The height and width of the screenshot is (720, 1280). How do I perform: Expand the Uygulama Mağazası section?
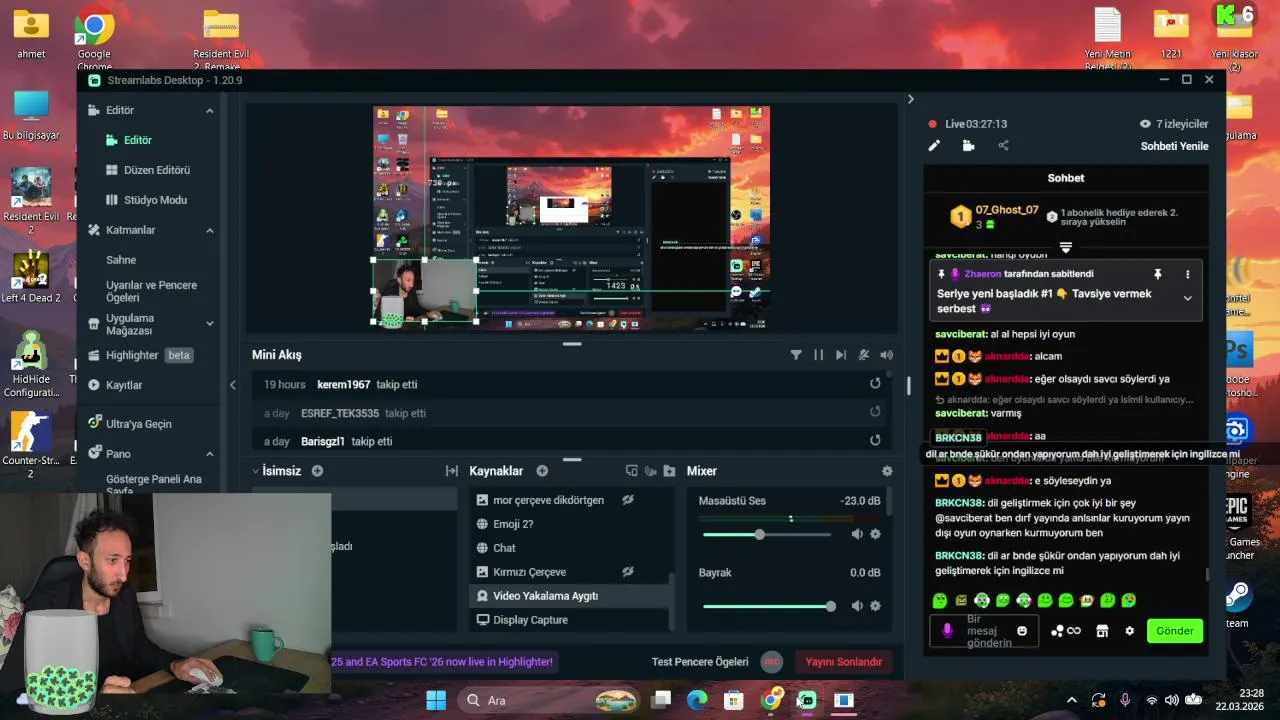[x=210, y=324]
